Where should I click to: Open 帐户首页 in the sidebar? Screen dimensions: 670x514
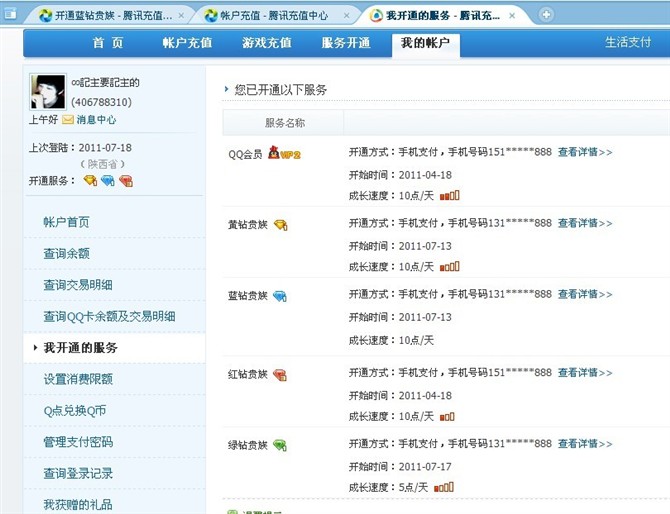[x=66, y=222]
